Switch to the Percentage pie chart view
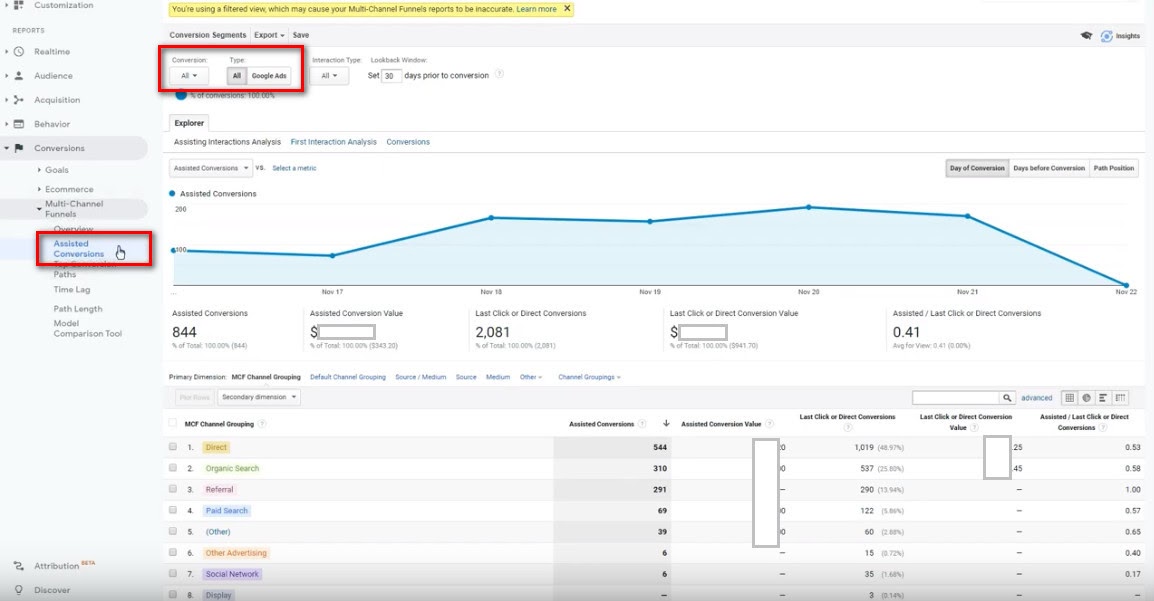This screenshot has height=601, width=1154. click(x=1086, y=398)
